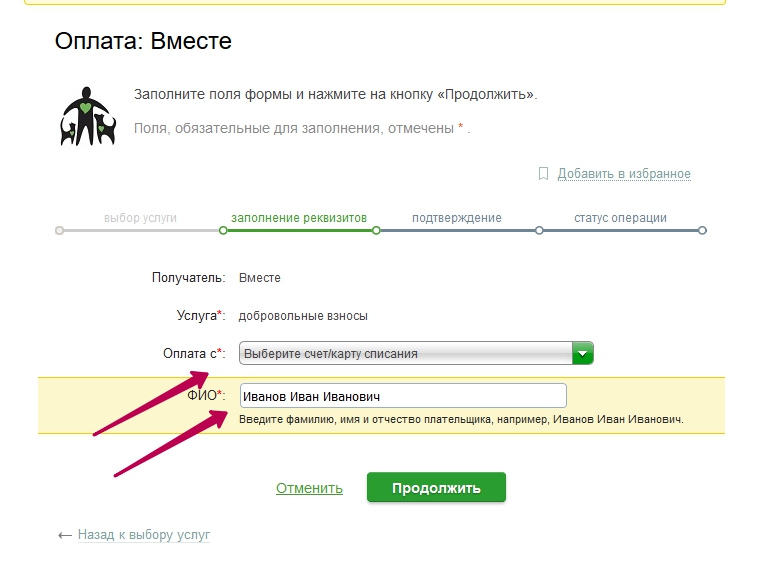The height and width of the screenshot is (584, 759).
Task: Select the статус операции step label
Action: coord(620,217)
